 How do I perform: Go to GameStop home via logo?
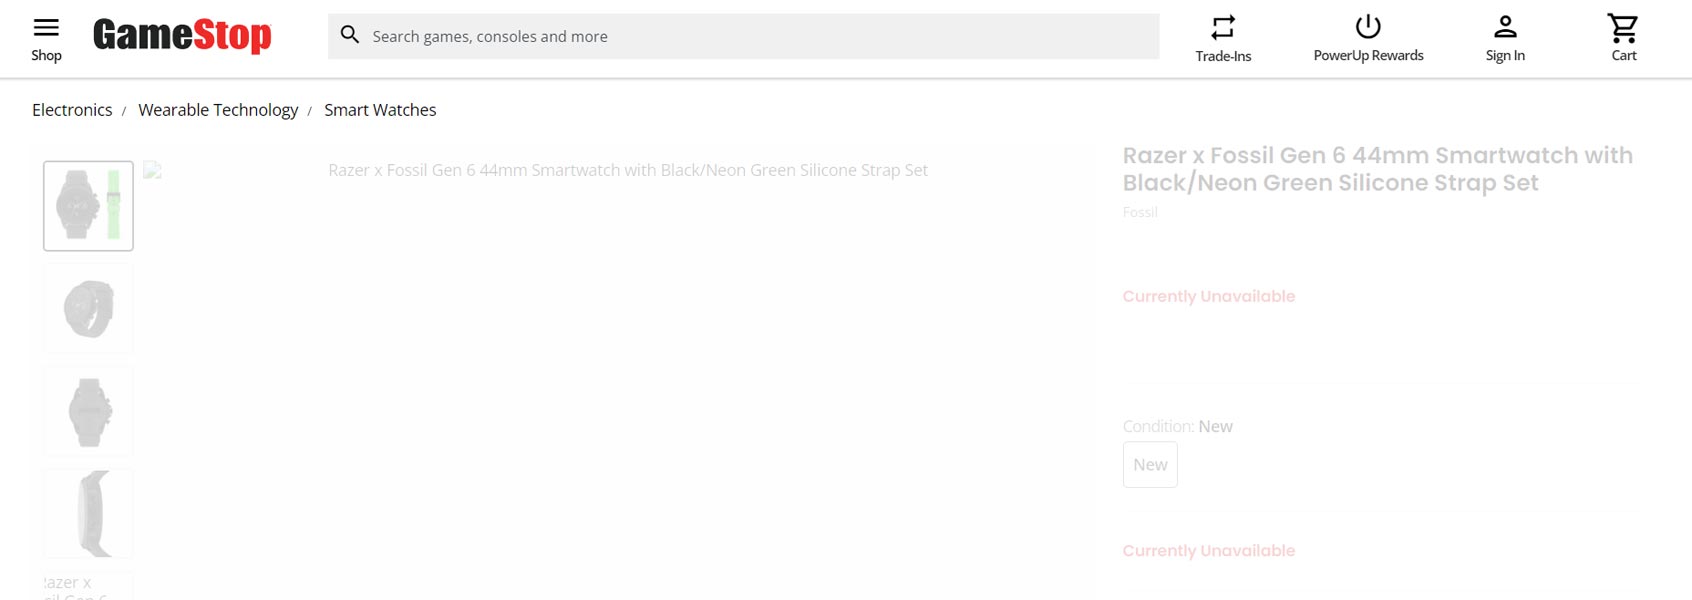tap(182, 36)
